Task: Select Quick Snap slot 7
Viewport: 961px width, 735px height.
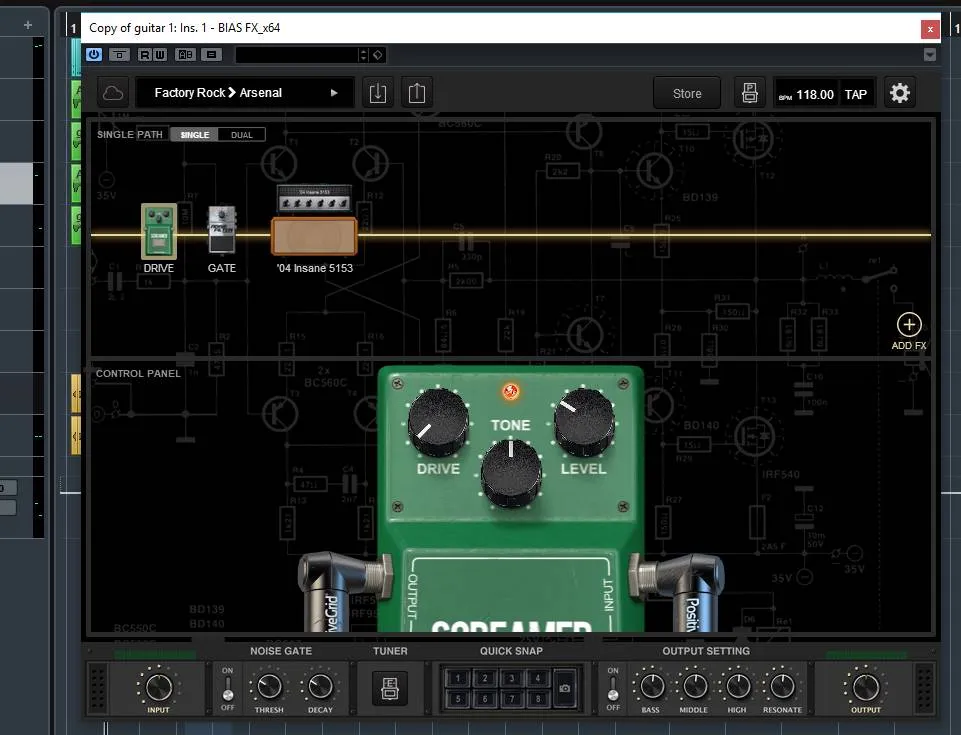Action: 511,698
